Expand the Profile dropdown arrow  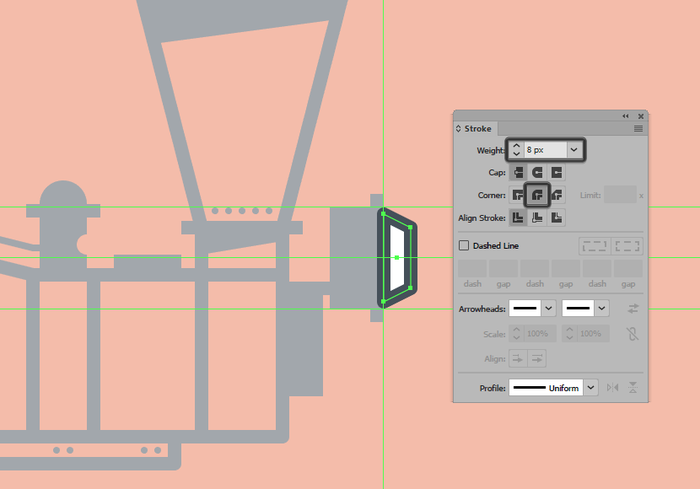[x=591, y=387]
